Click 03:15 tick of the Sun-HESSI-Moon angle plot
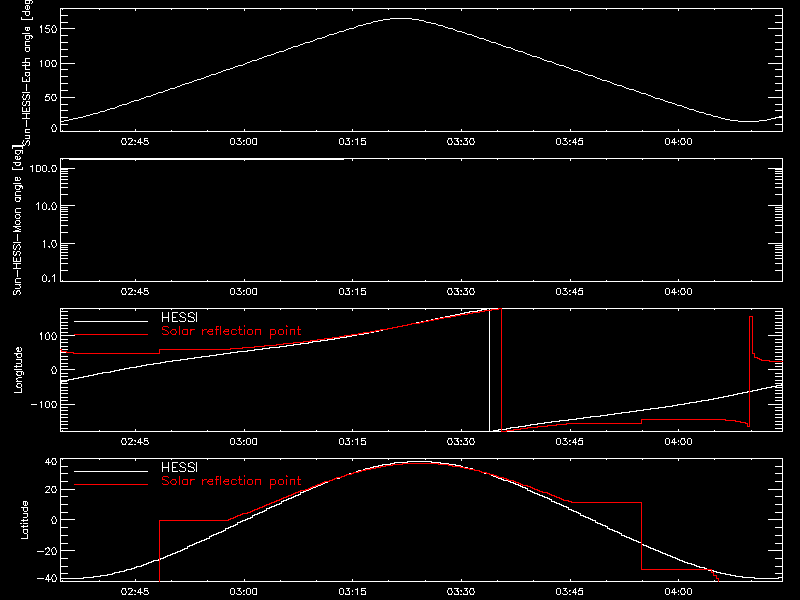 click(x=352, y=292)
